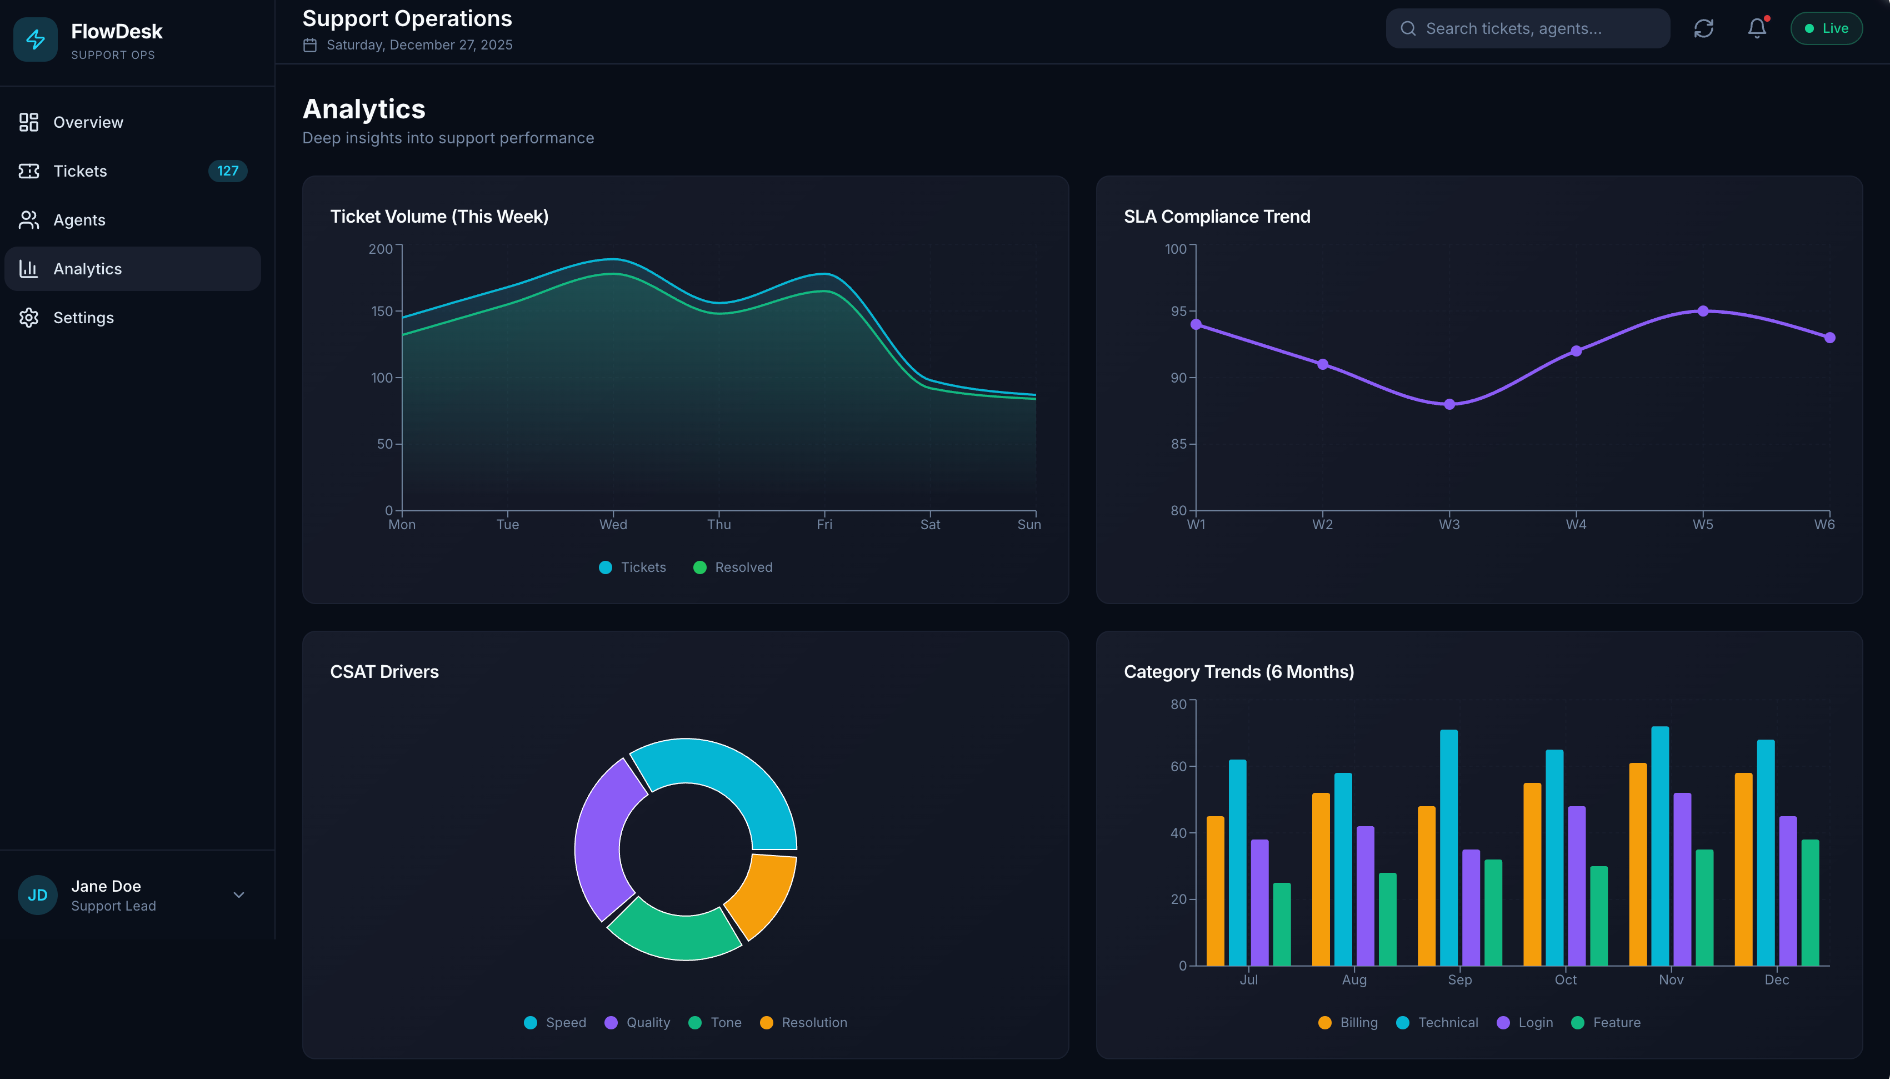Click the refresh icon in header

pyautogui.click(x=1704, y=28)
